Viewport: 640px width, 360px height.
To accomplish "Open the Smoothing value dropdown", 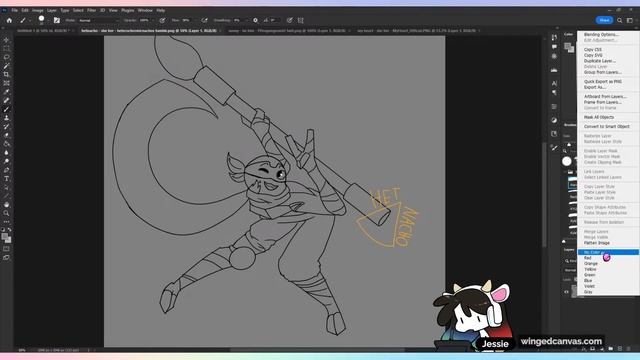I will coord(239,20).
